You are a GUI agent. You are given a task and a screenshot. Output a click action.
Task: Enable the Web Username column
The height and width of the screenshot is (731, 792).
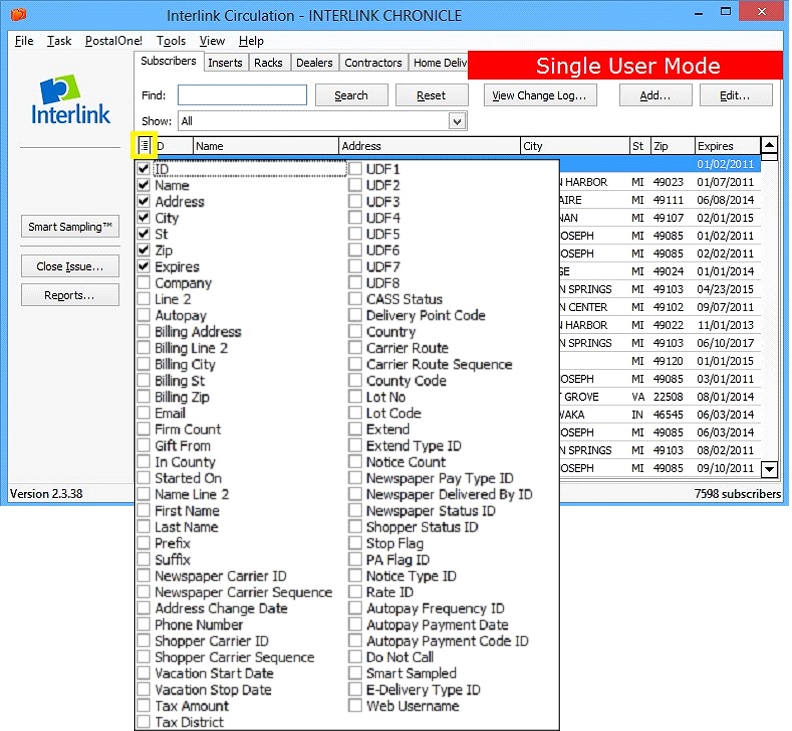point(355,706)
